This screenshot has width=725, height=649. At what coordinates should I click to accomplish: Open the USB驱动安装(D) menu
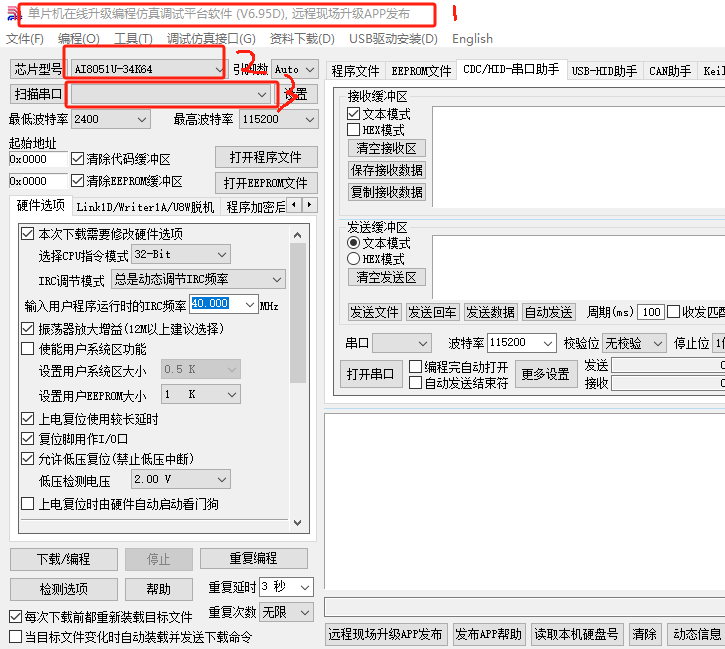[393, 39]
